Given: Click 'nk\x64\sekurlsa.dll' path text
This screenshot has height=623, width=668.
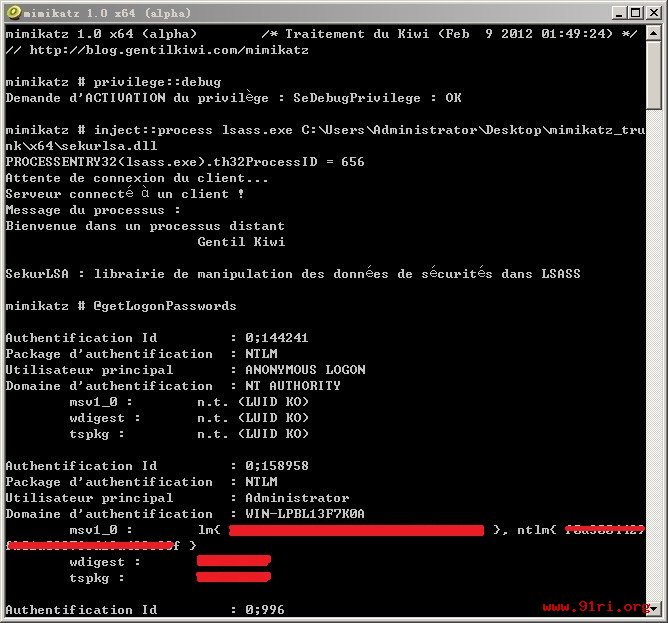Looking at the screenshot, I should click(x=81, y=146).
